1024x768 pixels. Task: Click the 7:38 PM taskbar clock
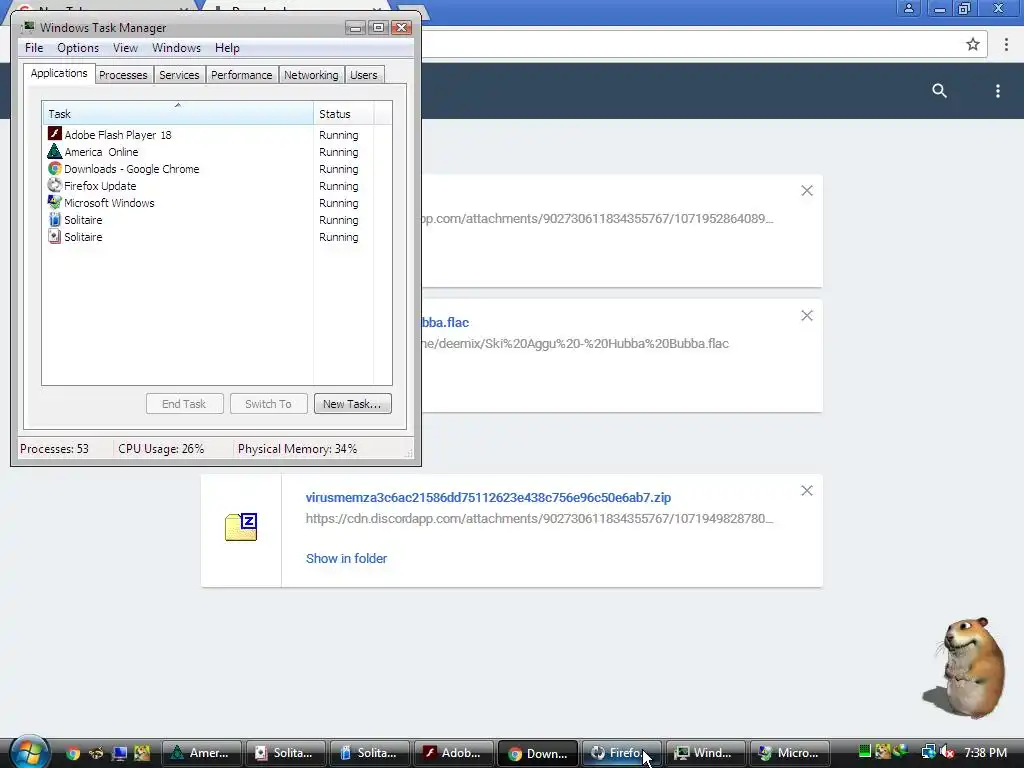[x=985, y=752]
